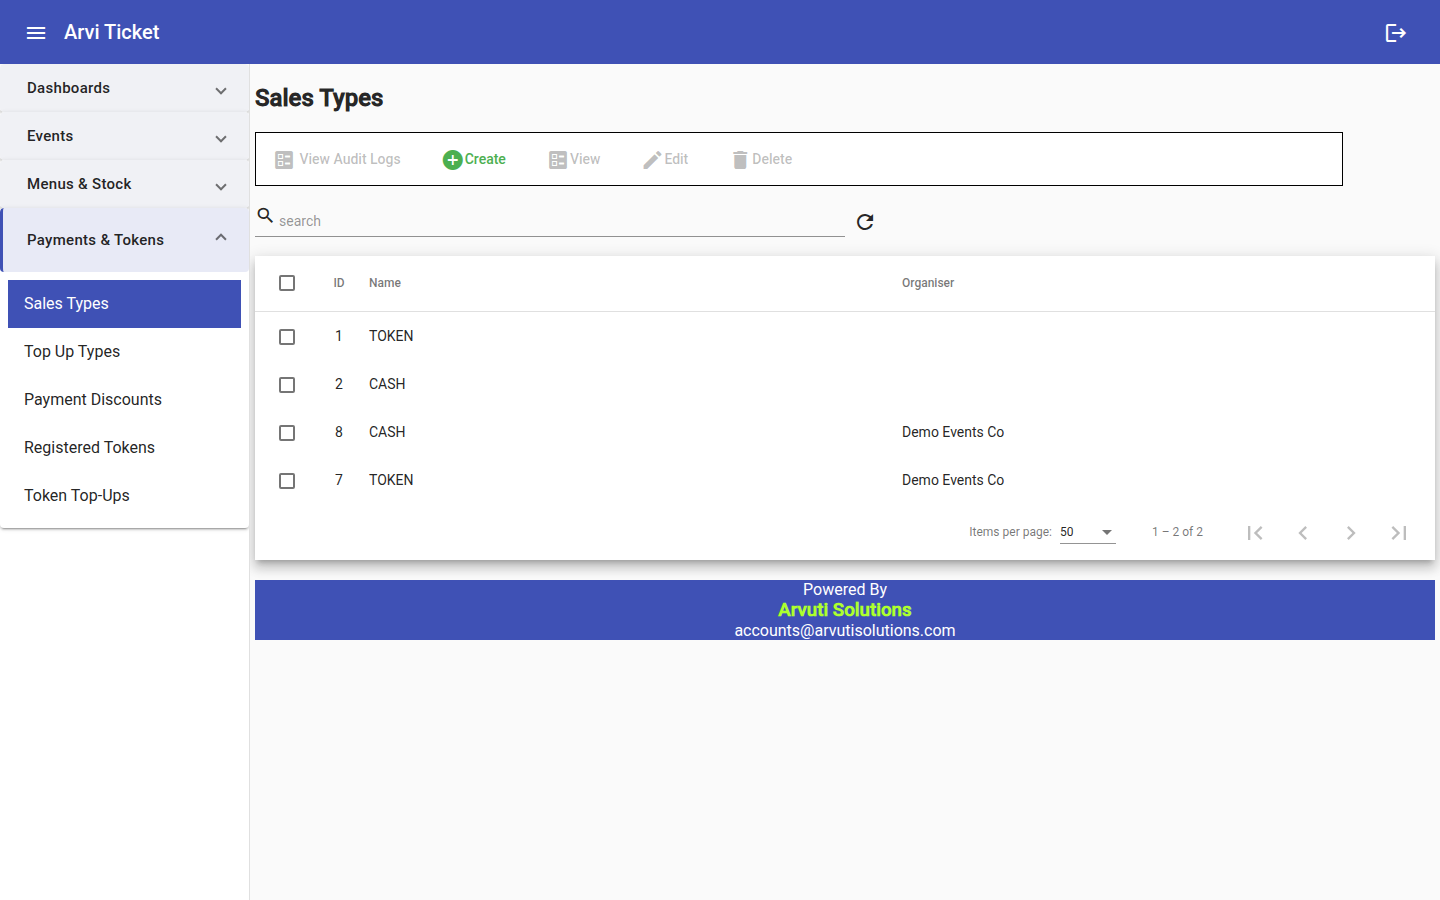Click CASH name in row ID 2
This screenshot has height=900, width=1440.
[387, 384]
